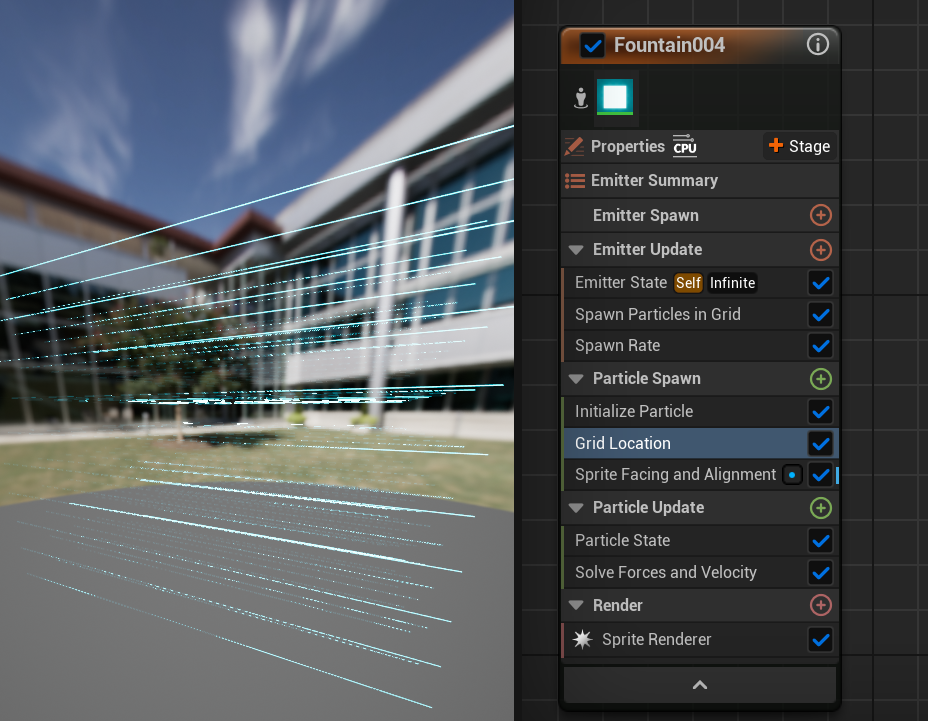The width and height of the screenshot is (928, 721).
Task: Collapse the Emitter Update section
Action: pyautogui.click(x=576, y=250)
